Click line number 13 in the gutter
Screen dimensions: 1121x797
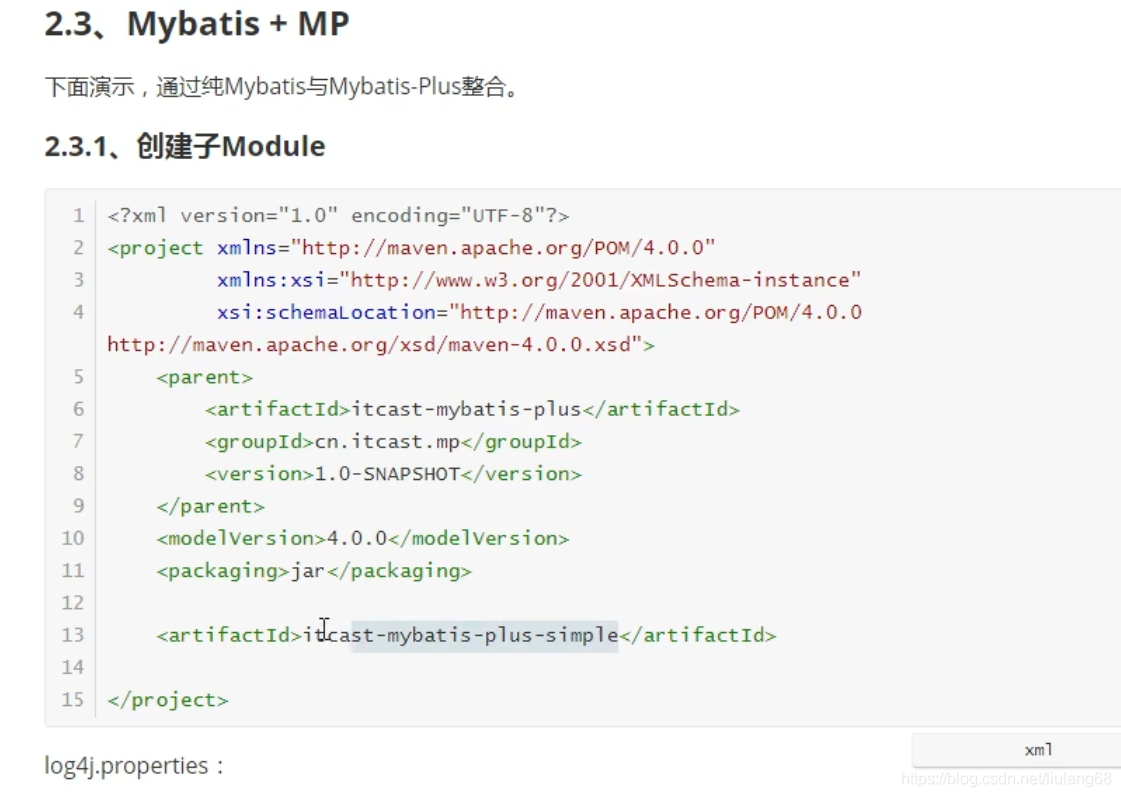(x=73, y=635)
